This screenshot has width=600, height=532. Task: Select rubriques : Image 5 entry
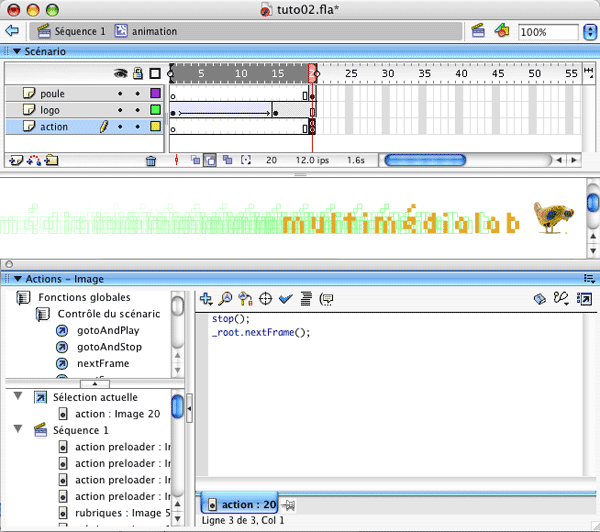pos(115,513)
